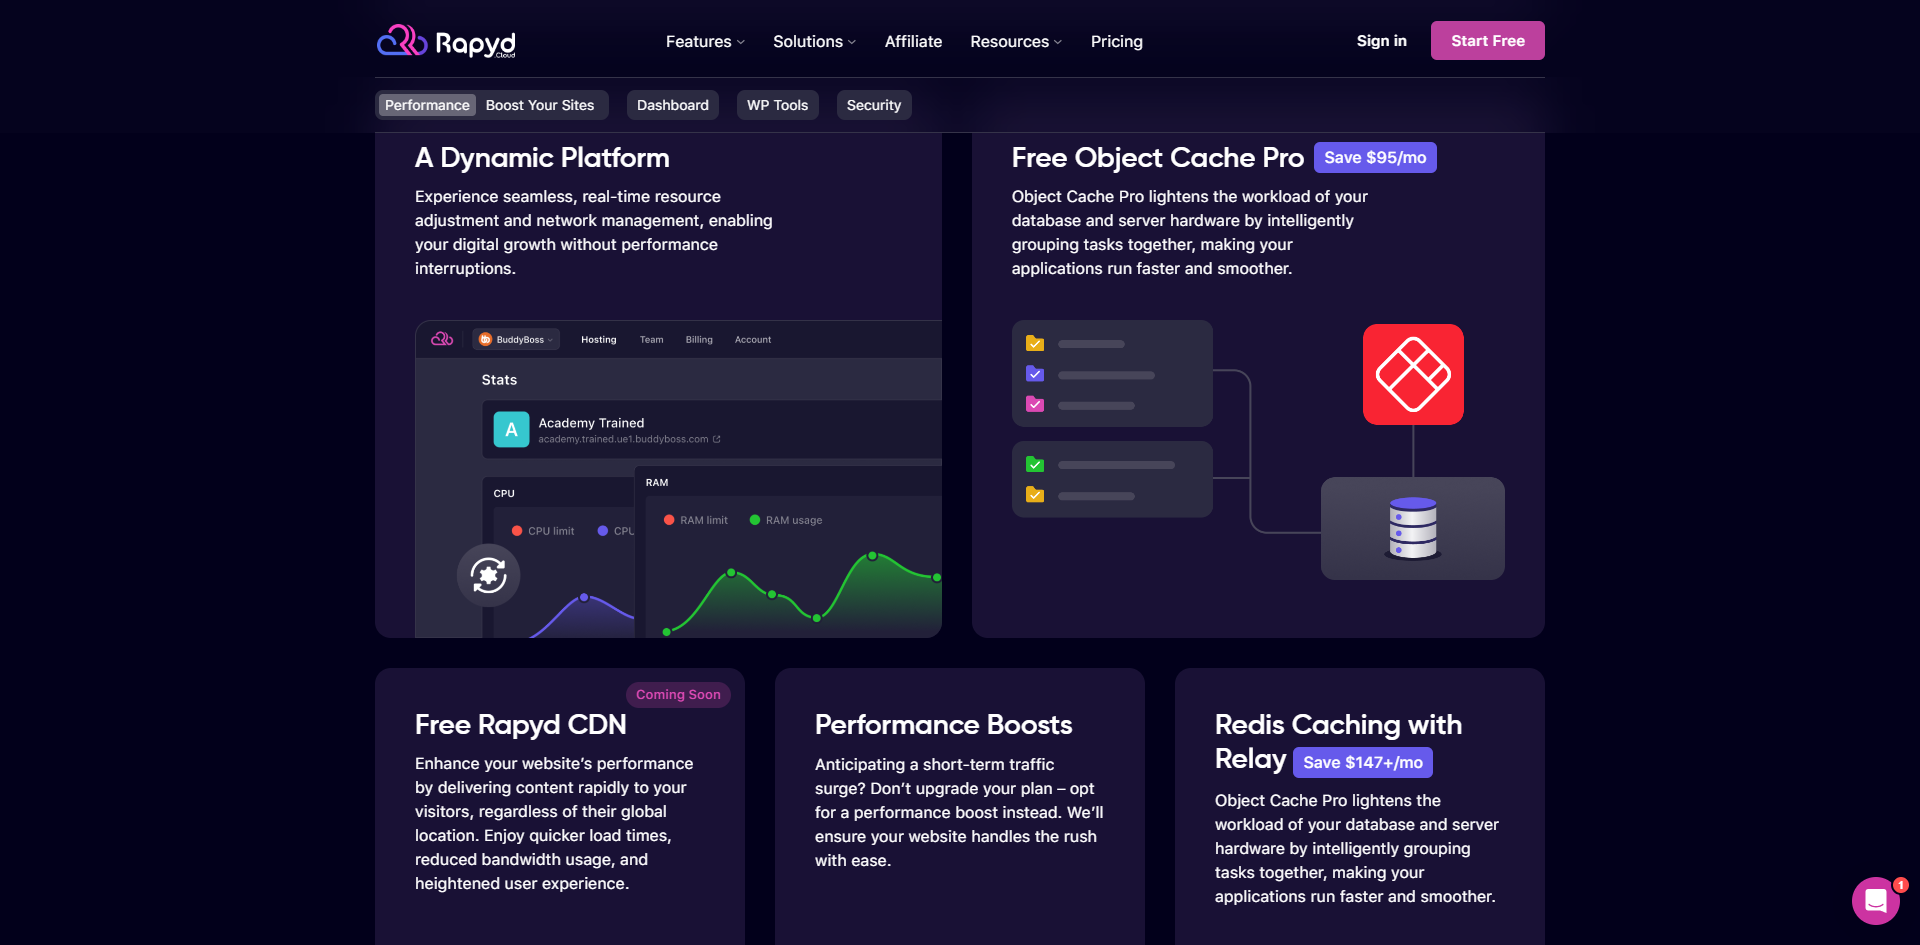
Task: Open external link icon beside academy.trained URL
Action: 716,439
